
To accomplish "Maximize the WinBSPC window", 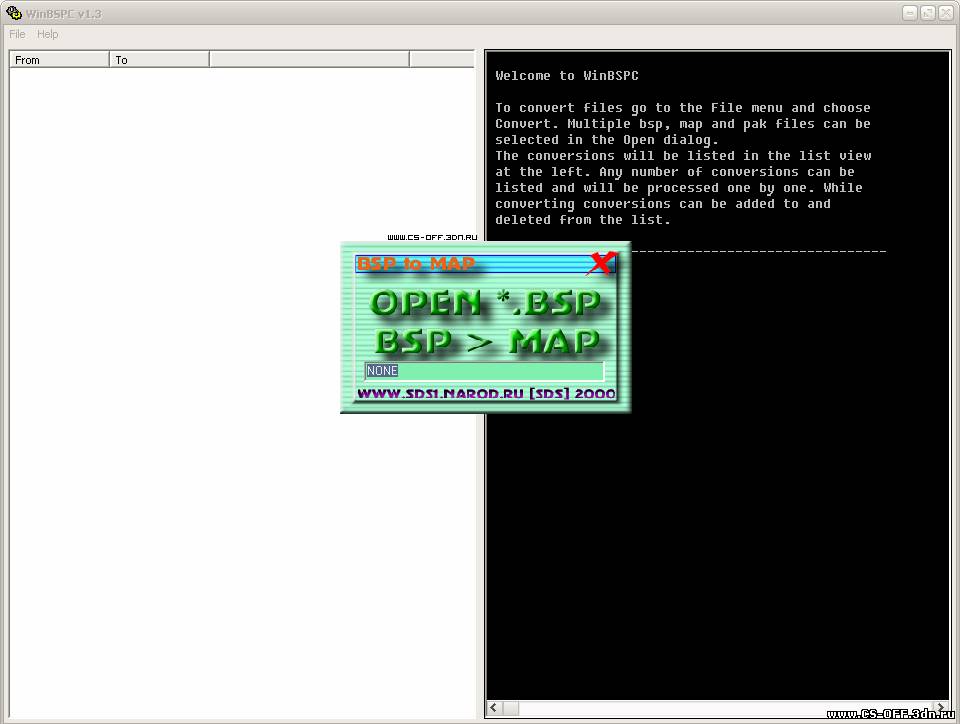I will tap(928, 13).
